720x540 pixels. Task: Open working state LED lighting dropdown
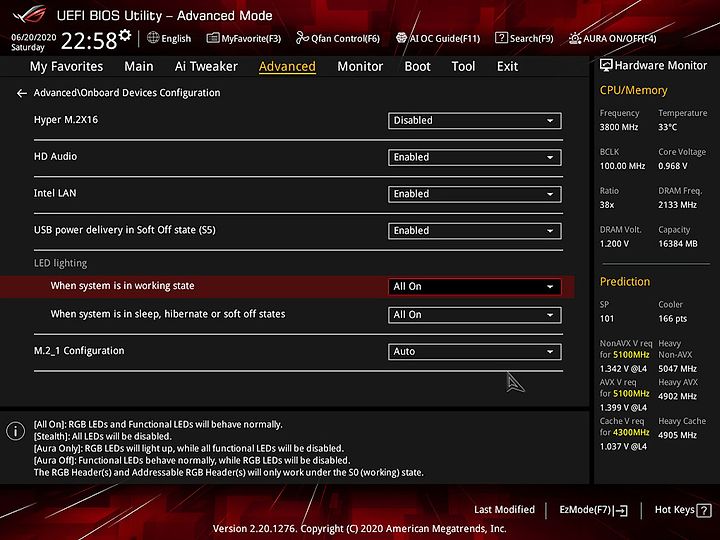(x=474, y=287)
